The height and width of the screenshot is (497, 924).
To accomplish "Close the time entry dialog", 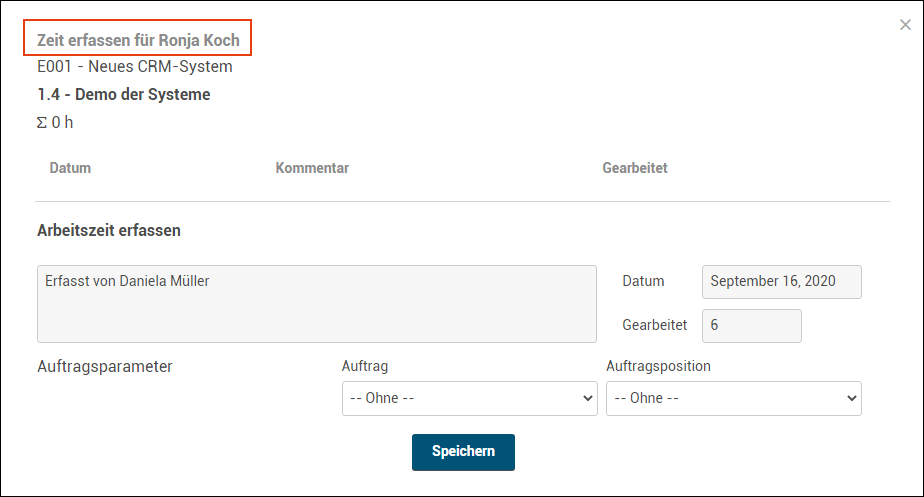I will (905, 25).
